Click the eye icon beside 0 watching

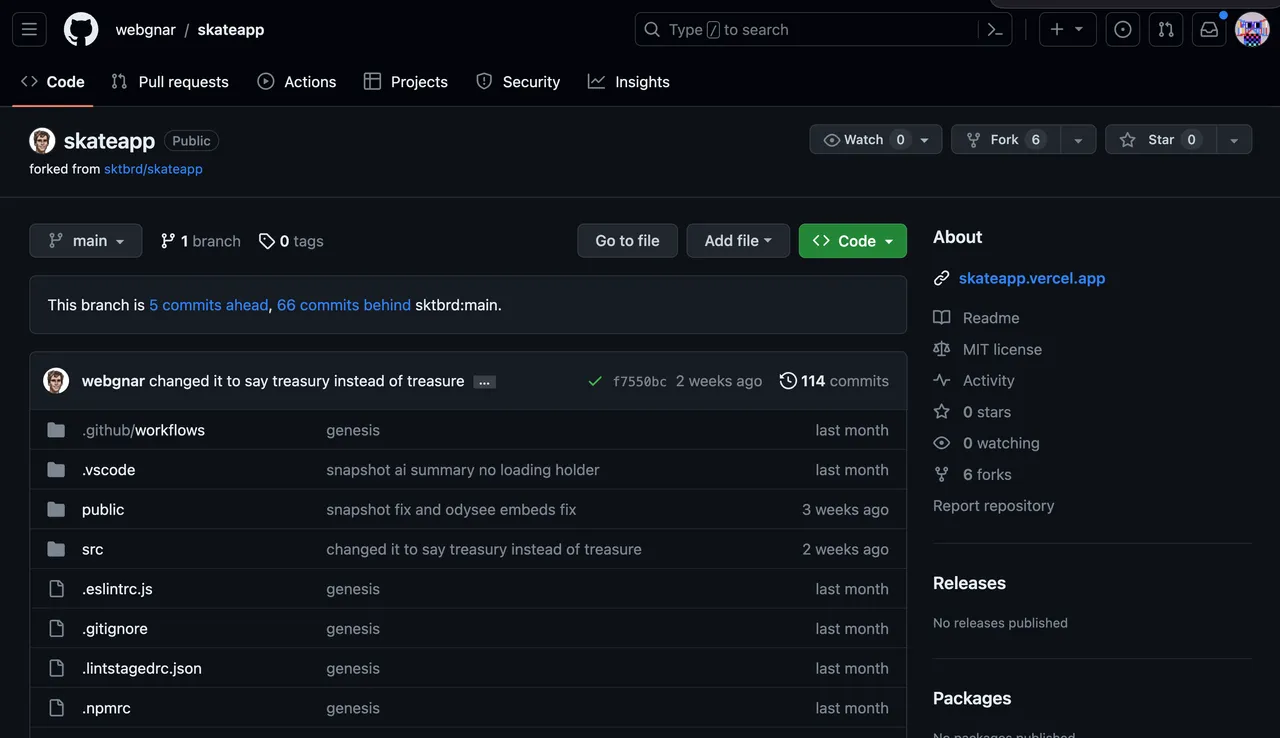click(941, 443)
